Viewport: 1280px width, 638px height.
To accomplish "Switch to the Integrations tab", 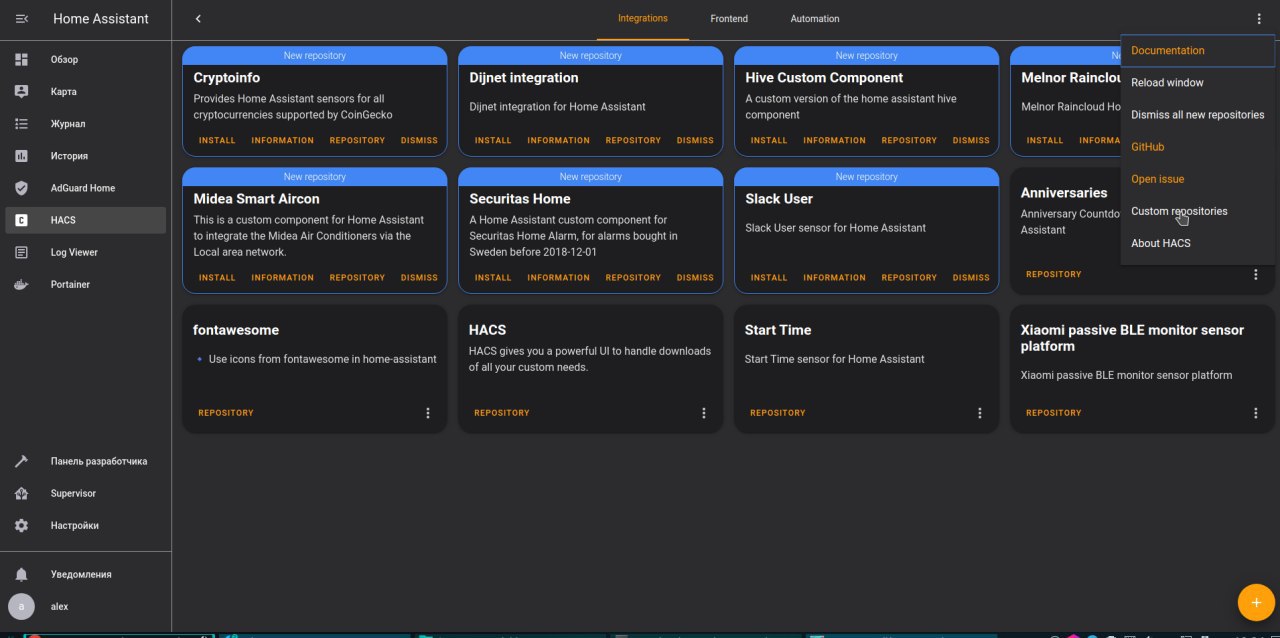I will tap(643, 19).
